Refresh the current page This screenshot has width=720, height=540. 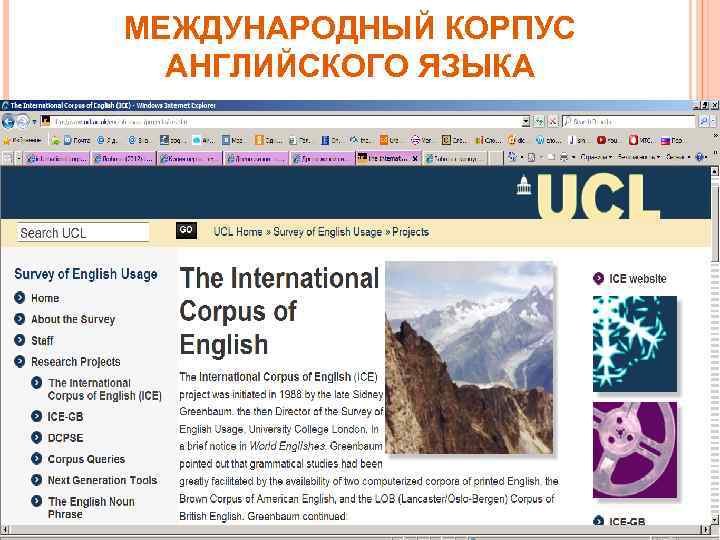coord(539,122)
